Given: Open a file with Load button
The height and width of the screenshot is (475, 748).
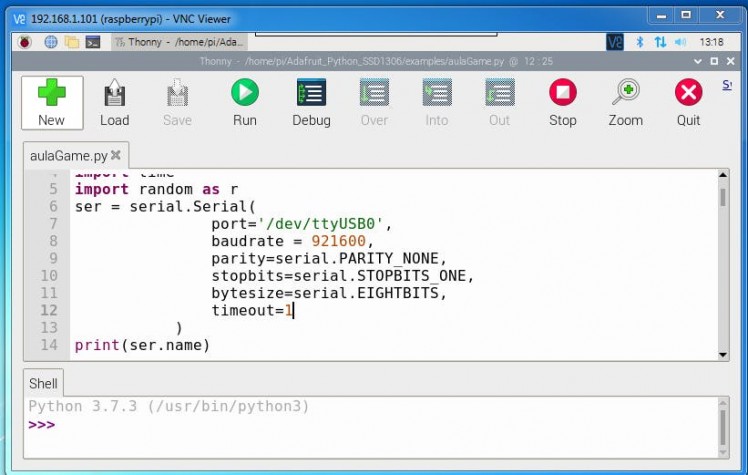Looking at the screenshot, I should 114,103.
